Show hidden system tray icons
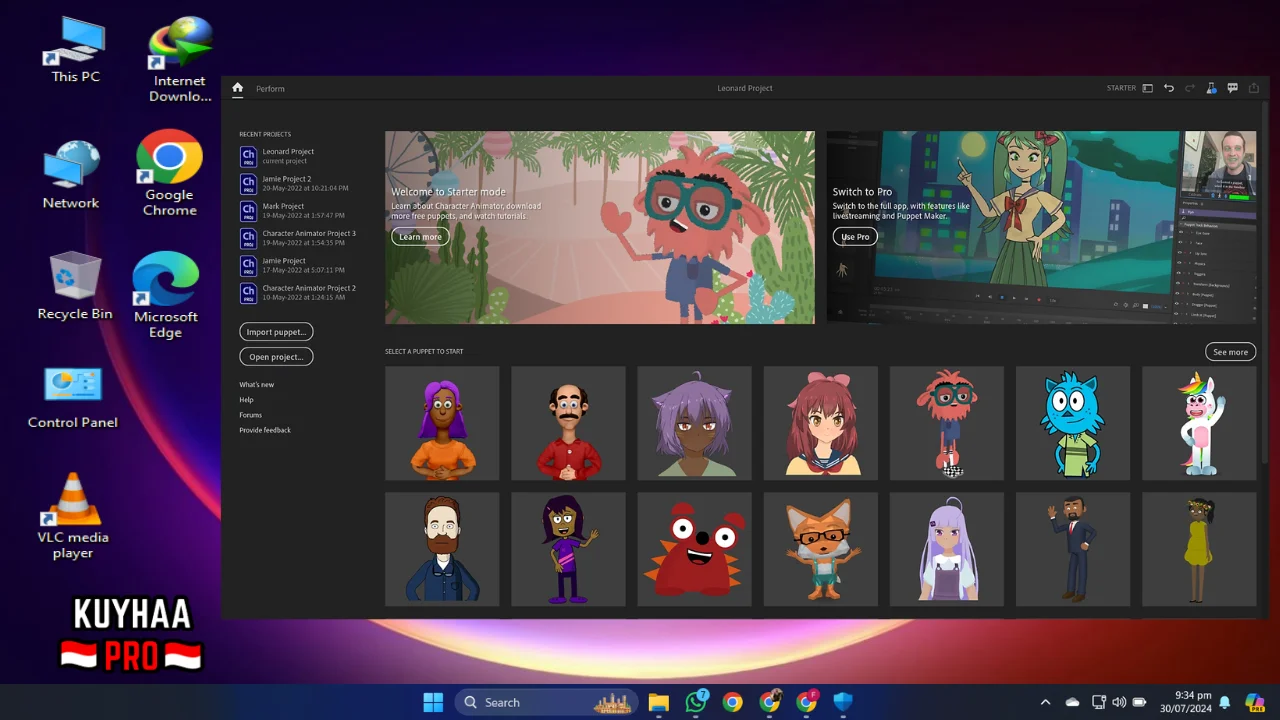 pyautogui.click(x=1045, y=702)
